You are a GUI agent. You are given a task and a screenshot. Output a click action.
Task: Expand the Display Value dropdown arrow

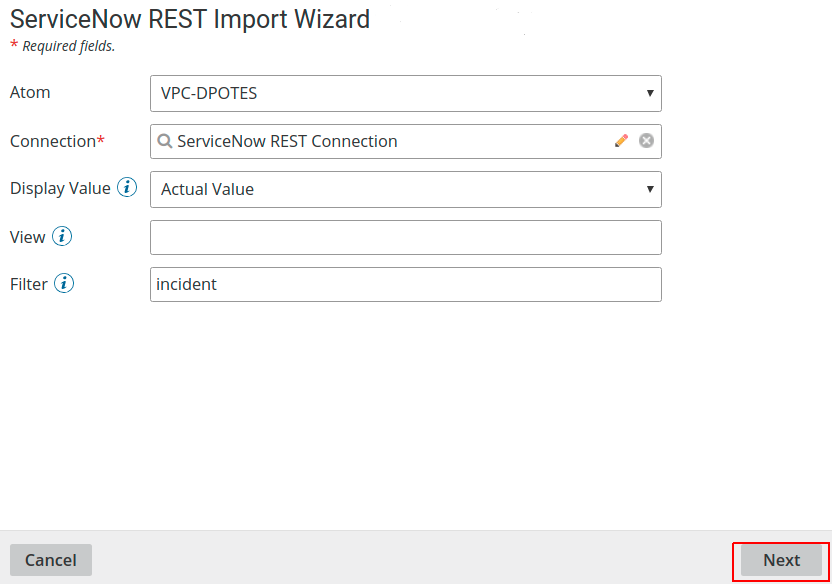(650, 189)
